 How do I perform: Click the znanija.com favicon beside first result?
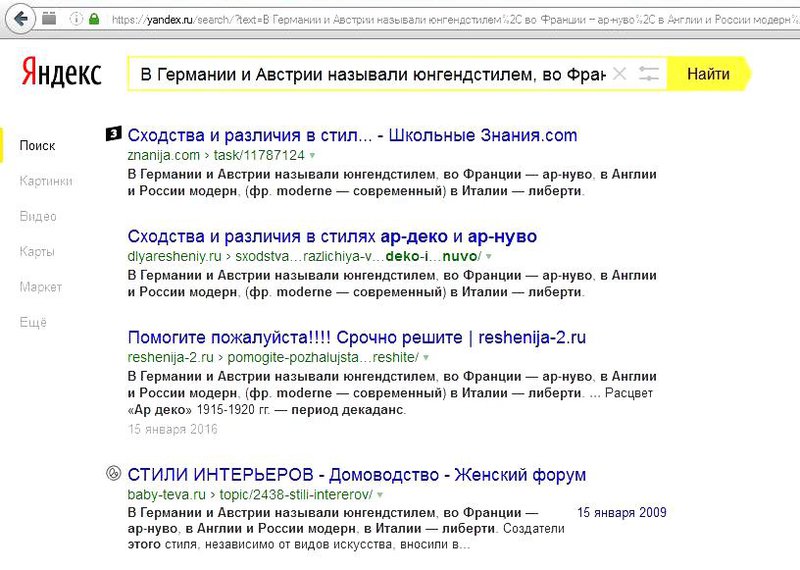coord(113,135)
